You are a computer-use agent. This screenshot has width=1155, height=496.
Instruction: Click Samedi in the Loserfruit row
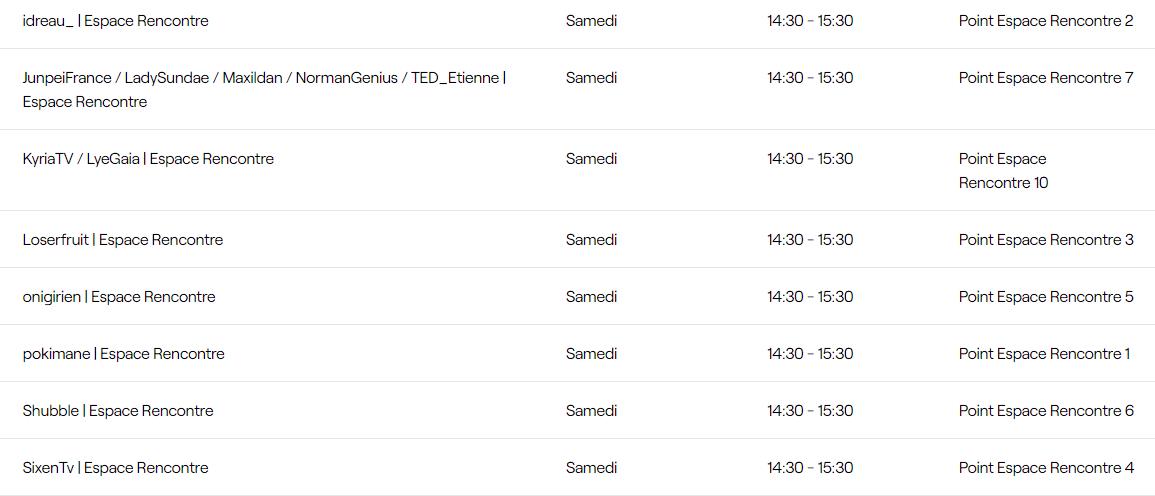click(591, 240)
